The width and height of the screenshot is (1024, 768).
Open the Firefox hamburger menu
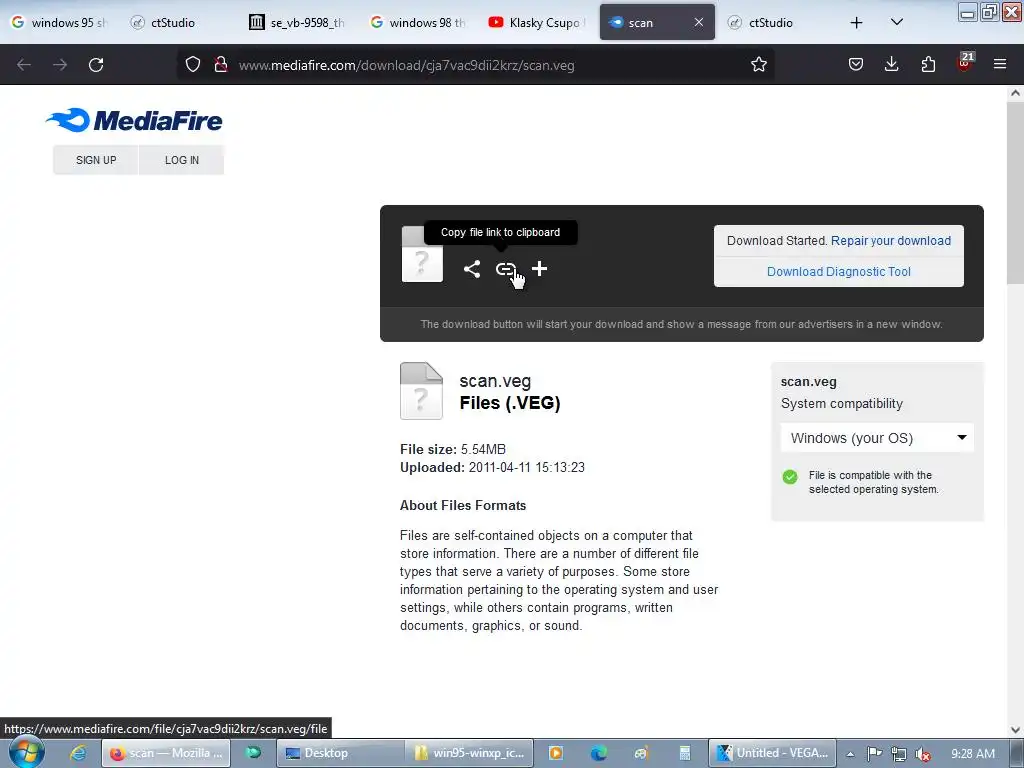tap(1000, 65)
